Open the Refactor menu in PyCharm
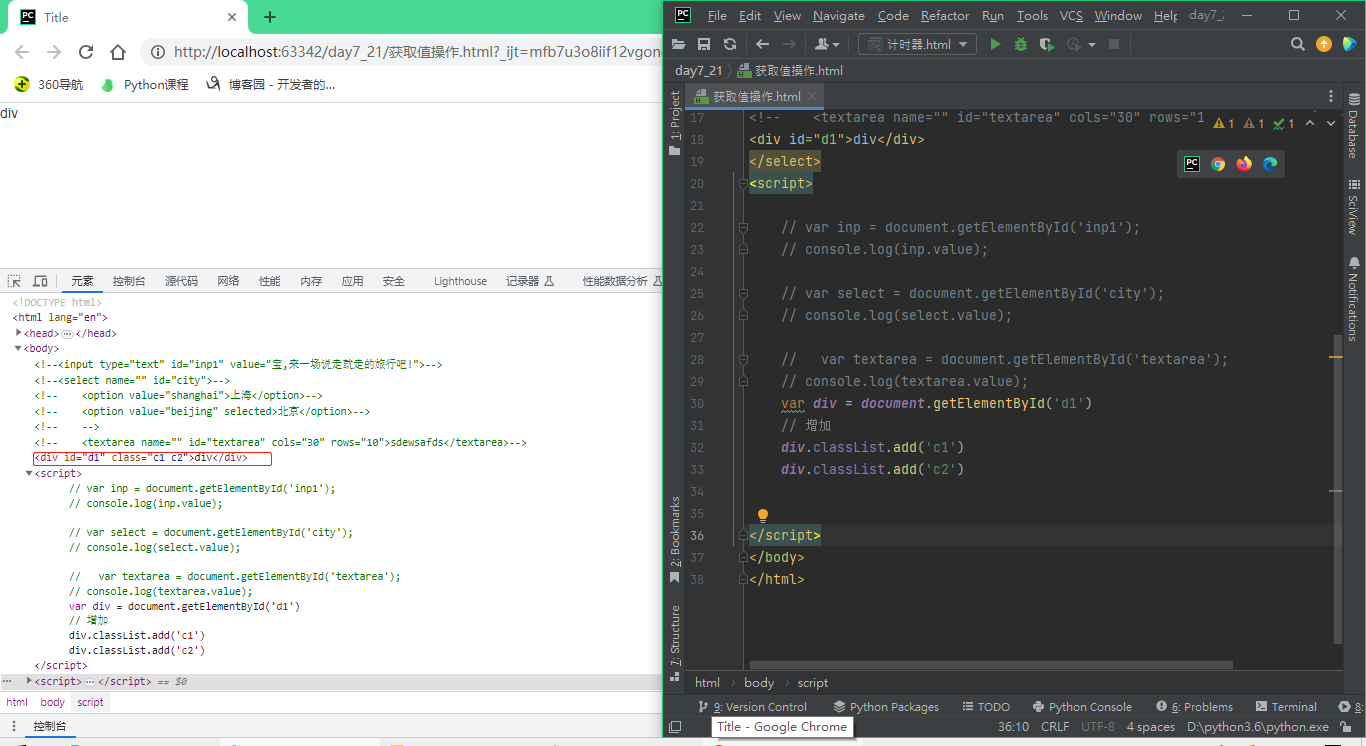The height and width of the screenshot is (746, 1366). coord(945,15)
